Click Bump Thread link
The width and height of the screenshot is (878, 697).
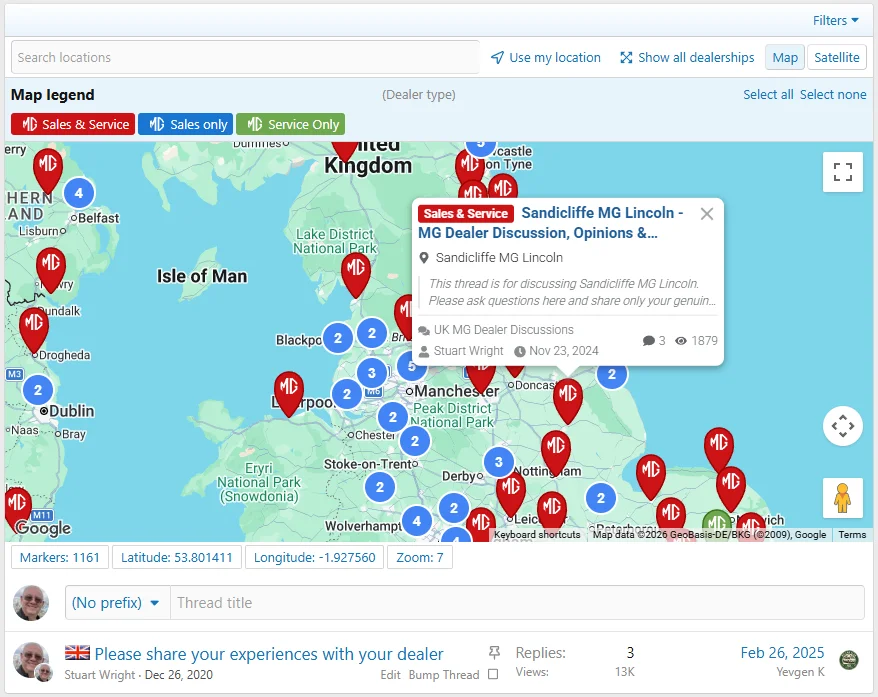tap(444, 675)
